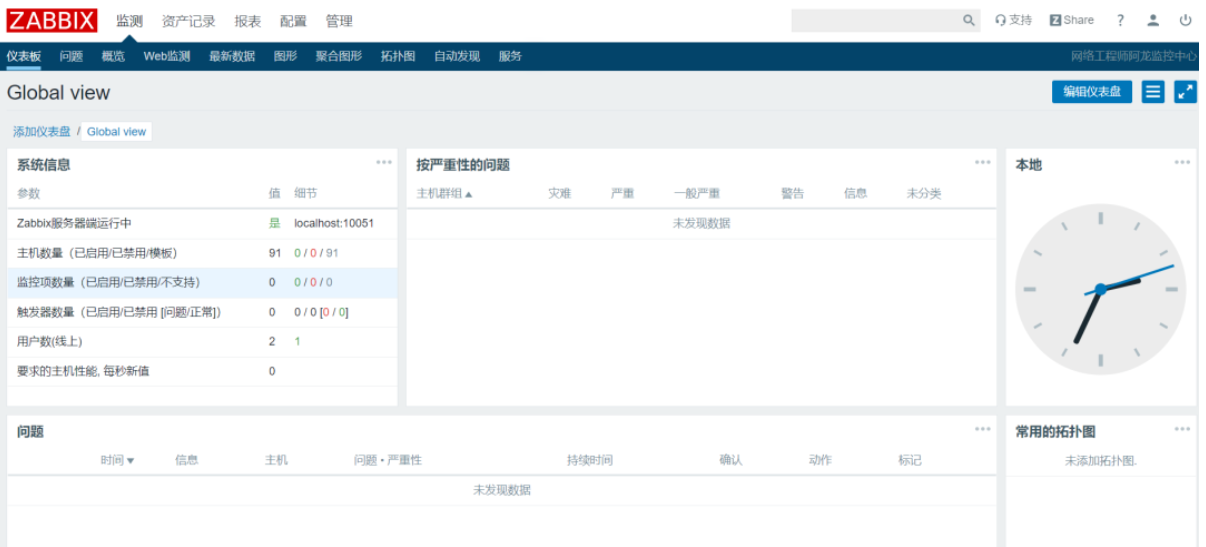This screenshot has width=1206, height=547.
Task: Select the 图形 submenu tab
Action: point(286,56)
